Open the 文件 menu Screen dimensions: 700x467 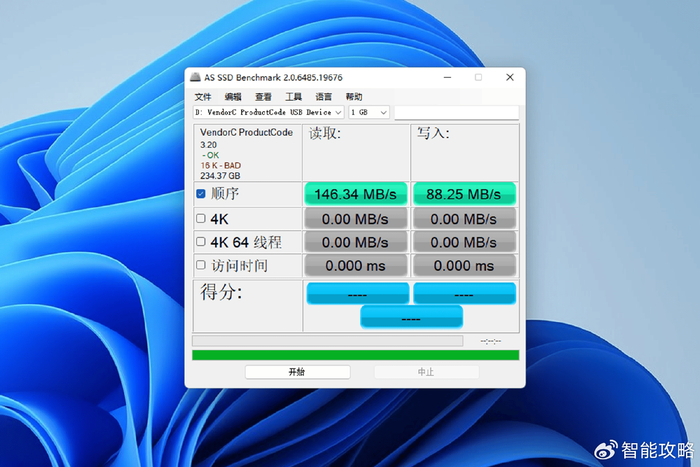[203, 97]
